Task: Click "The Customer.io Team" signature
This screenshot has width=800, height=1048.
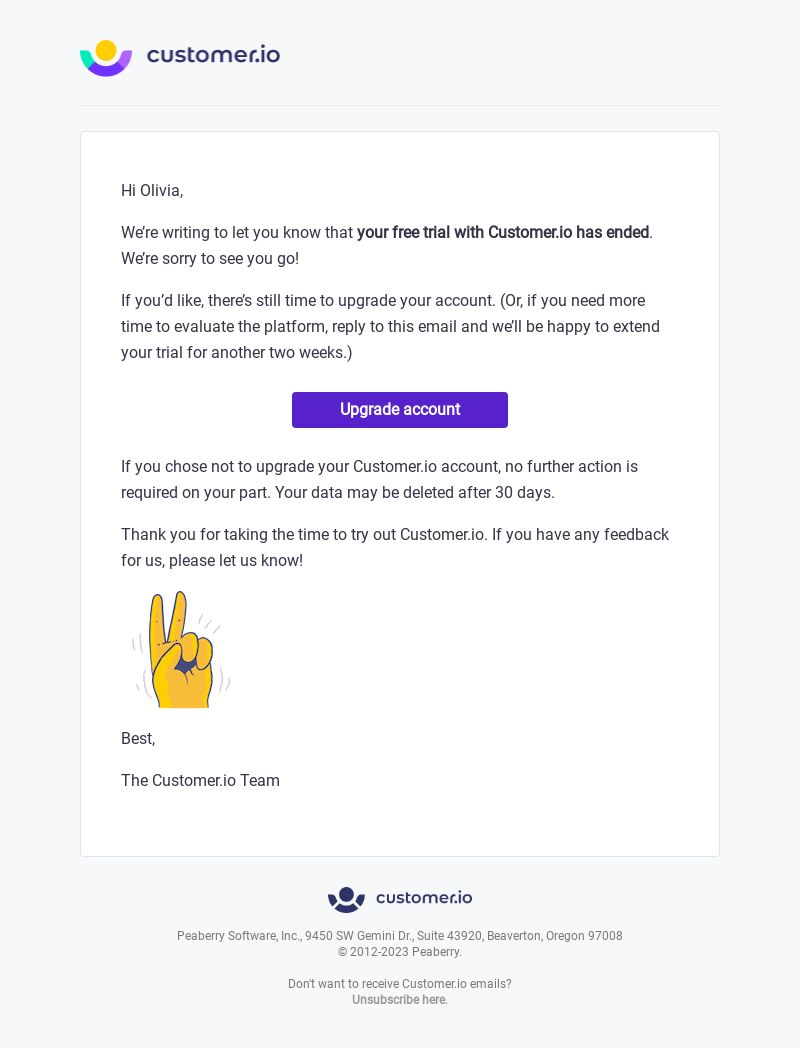Action: pos(201,781)
